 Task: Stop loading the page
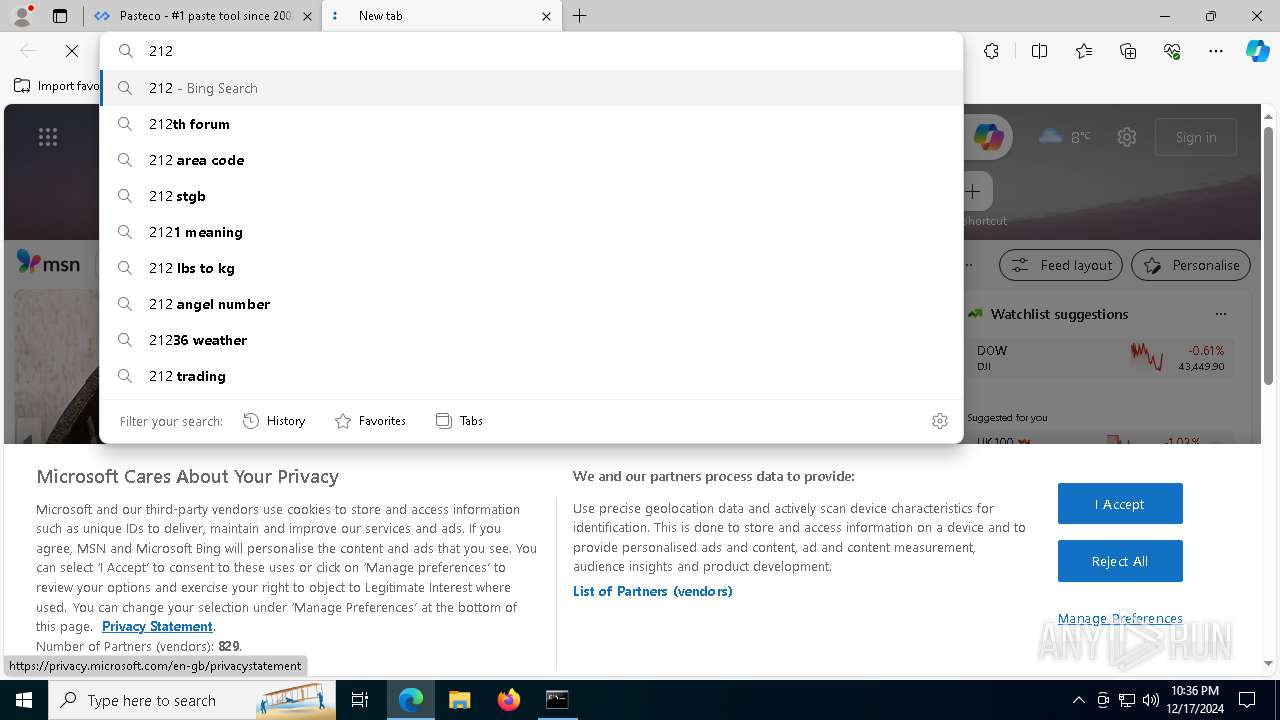tap(72, 51)
